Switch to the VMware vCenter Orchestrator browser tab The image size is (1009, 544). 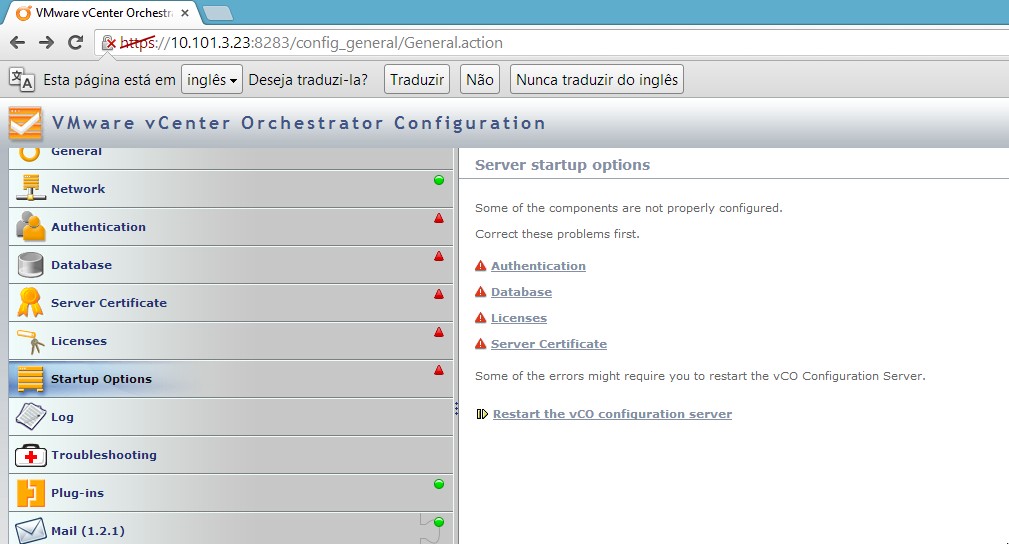click(x=100, y=13)
